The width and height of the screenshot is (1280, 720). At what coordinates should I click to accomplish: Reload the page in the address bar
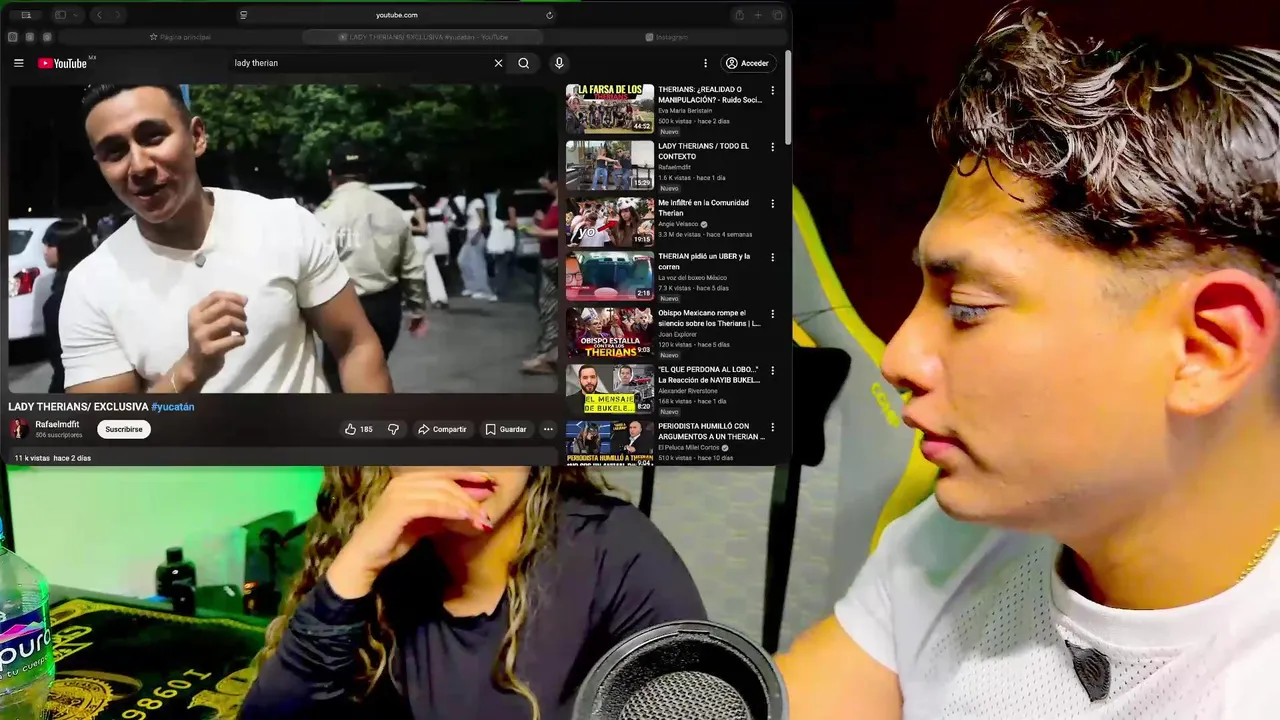tap(549, 15)
